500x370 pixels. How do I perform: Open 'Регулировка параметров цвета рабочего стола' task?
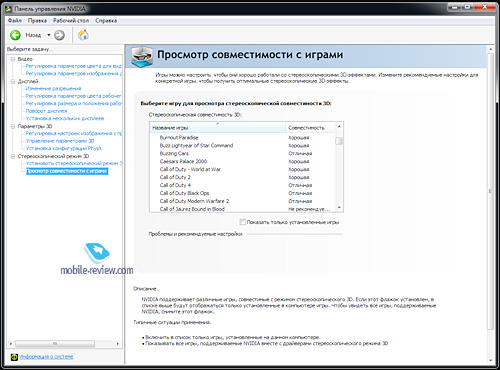click(x=74, y=96)
